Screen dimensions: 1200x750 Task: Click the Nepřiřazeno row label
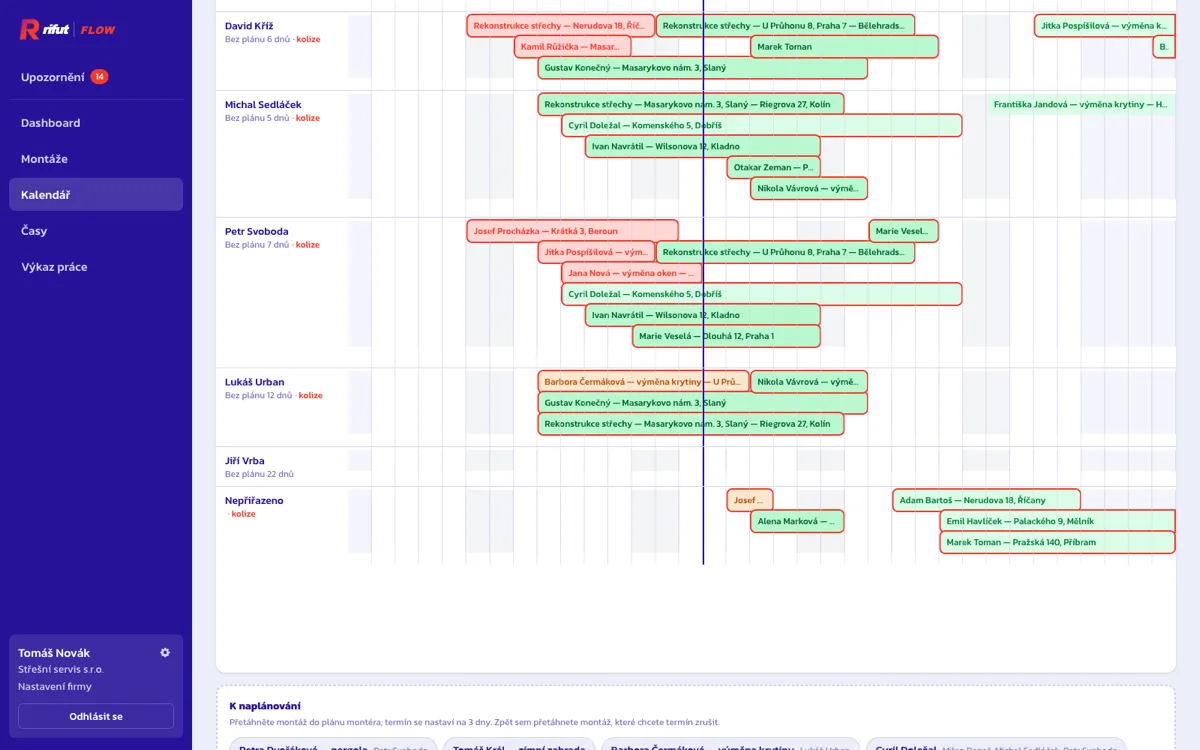coord(254,501)
